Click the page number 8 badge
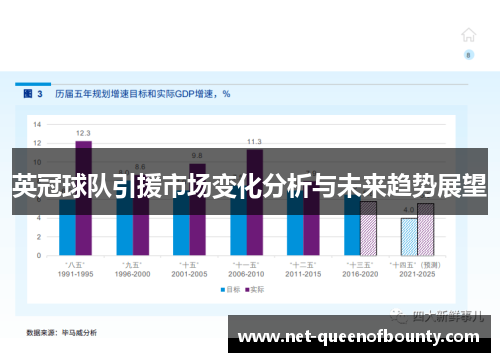 469,55
